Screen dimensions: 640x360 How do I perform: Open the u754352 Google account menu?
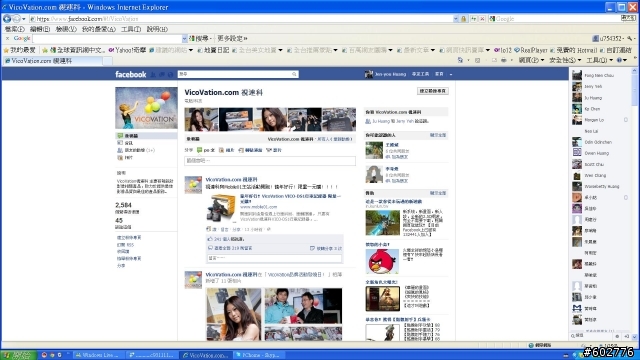point(608,38)
